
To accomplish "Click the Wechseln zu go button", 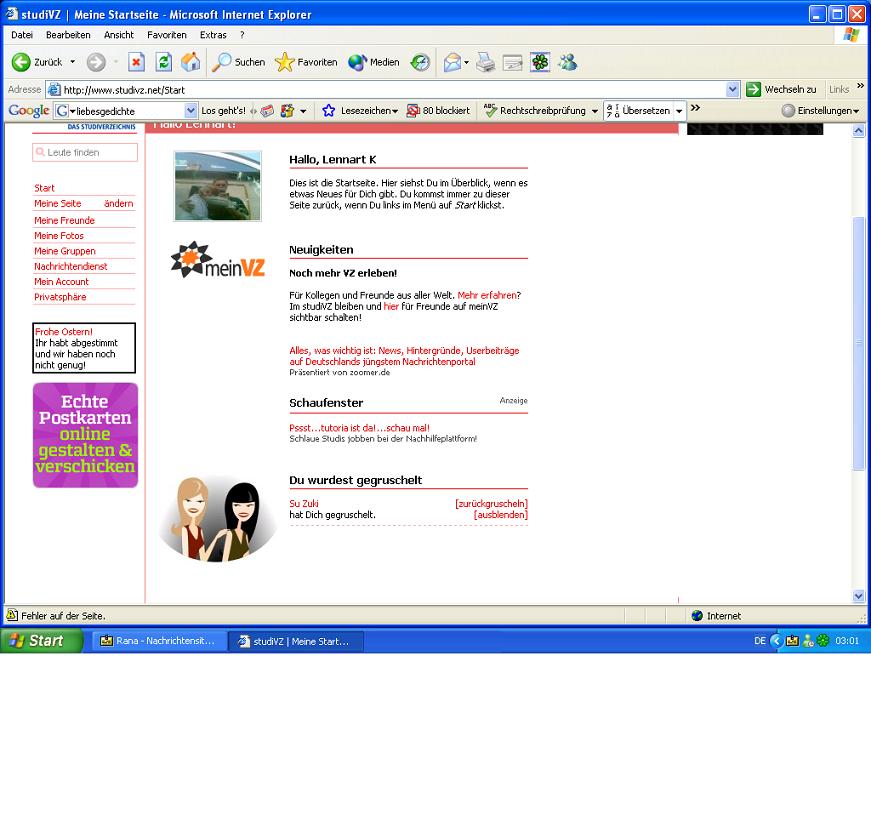I will point(781,89).
